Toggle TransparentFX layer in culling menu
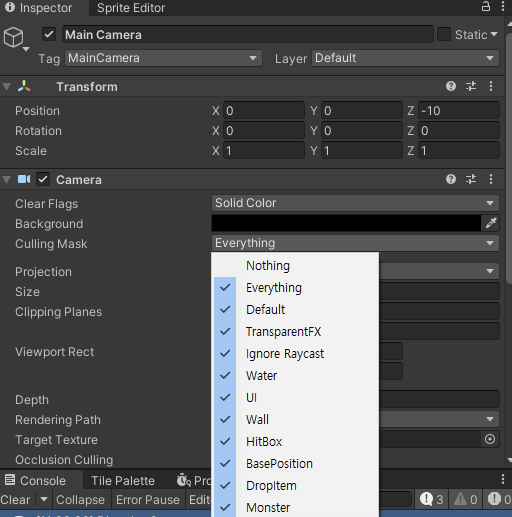The image size is (512, 517). pos(295,331)
